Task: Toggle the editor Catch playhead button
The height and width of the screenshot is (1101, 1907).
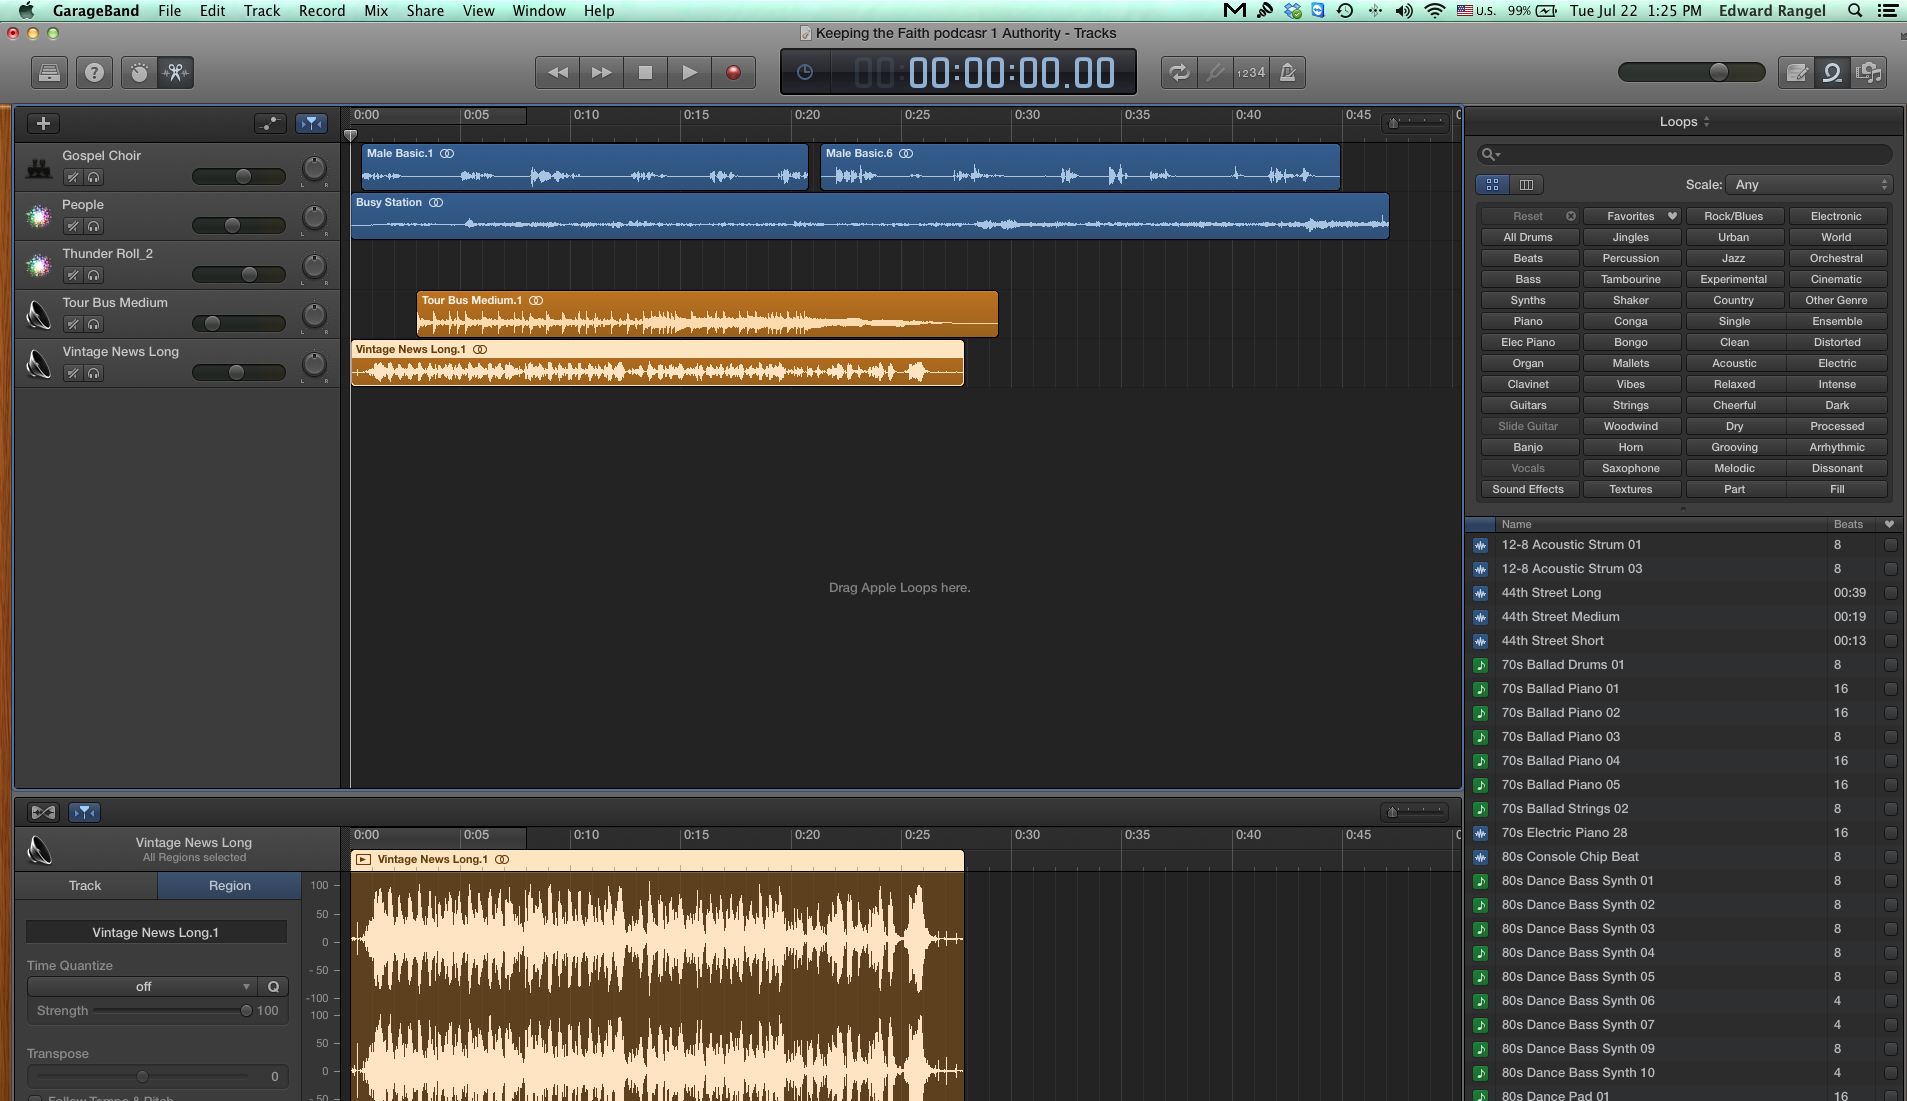Action: (84, 812)
